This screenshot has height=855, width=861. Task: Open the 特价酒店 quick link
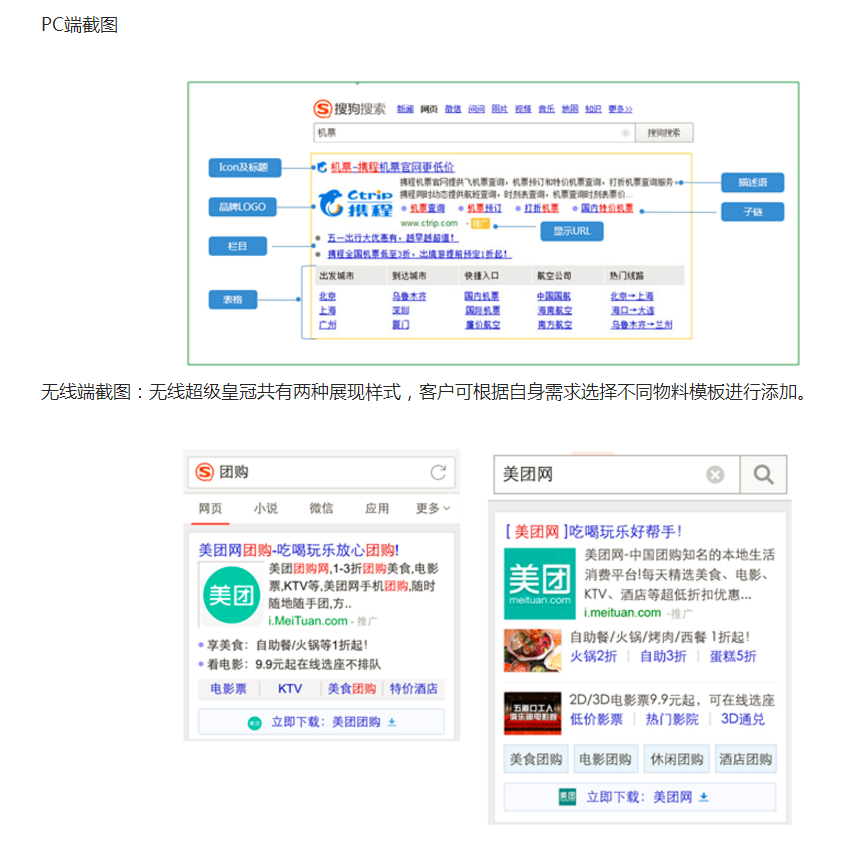click(x=413, y=689)
